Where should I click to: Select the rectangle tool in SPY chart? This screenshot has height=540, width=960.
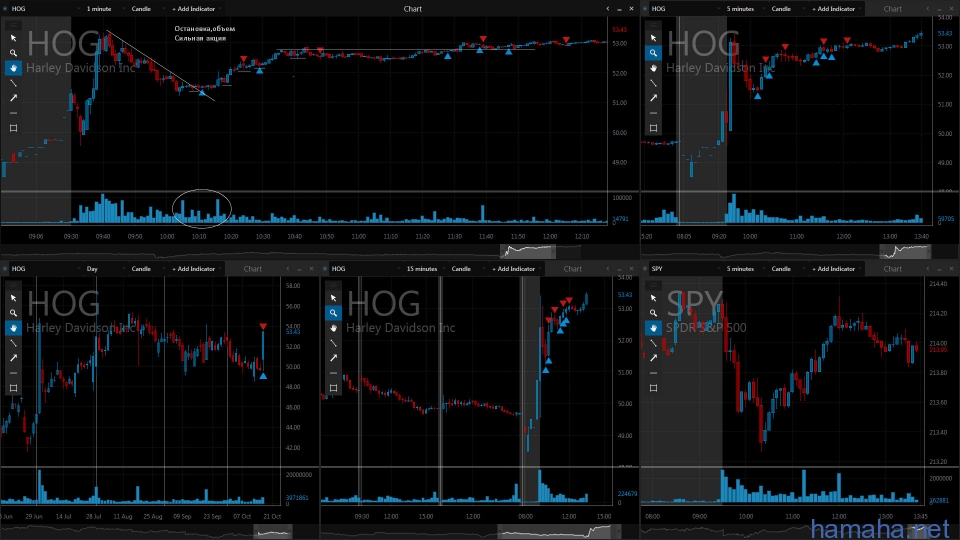653,388
